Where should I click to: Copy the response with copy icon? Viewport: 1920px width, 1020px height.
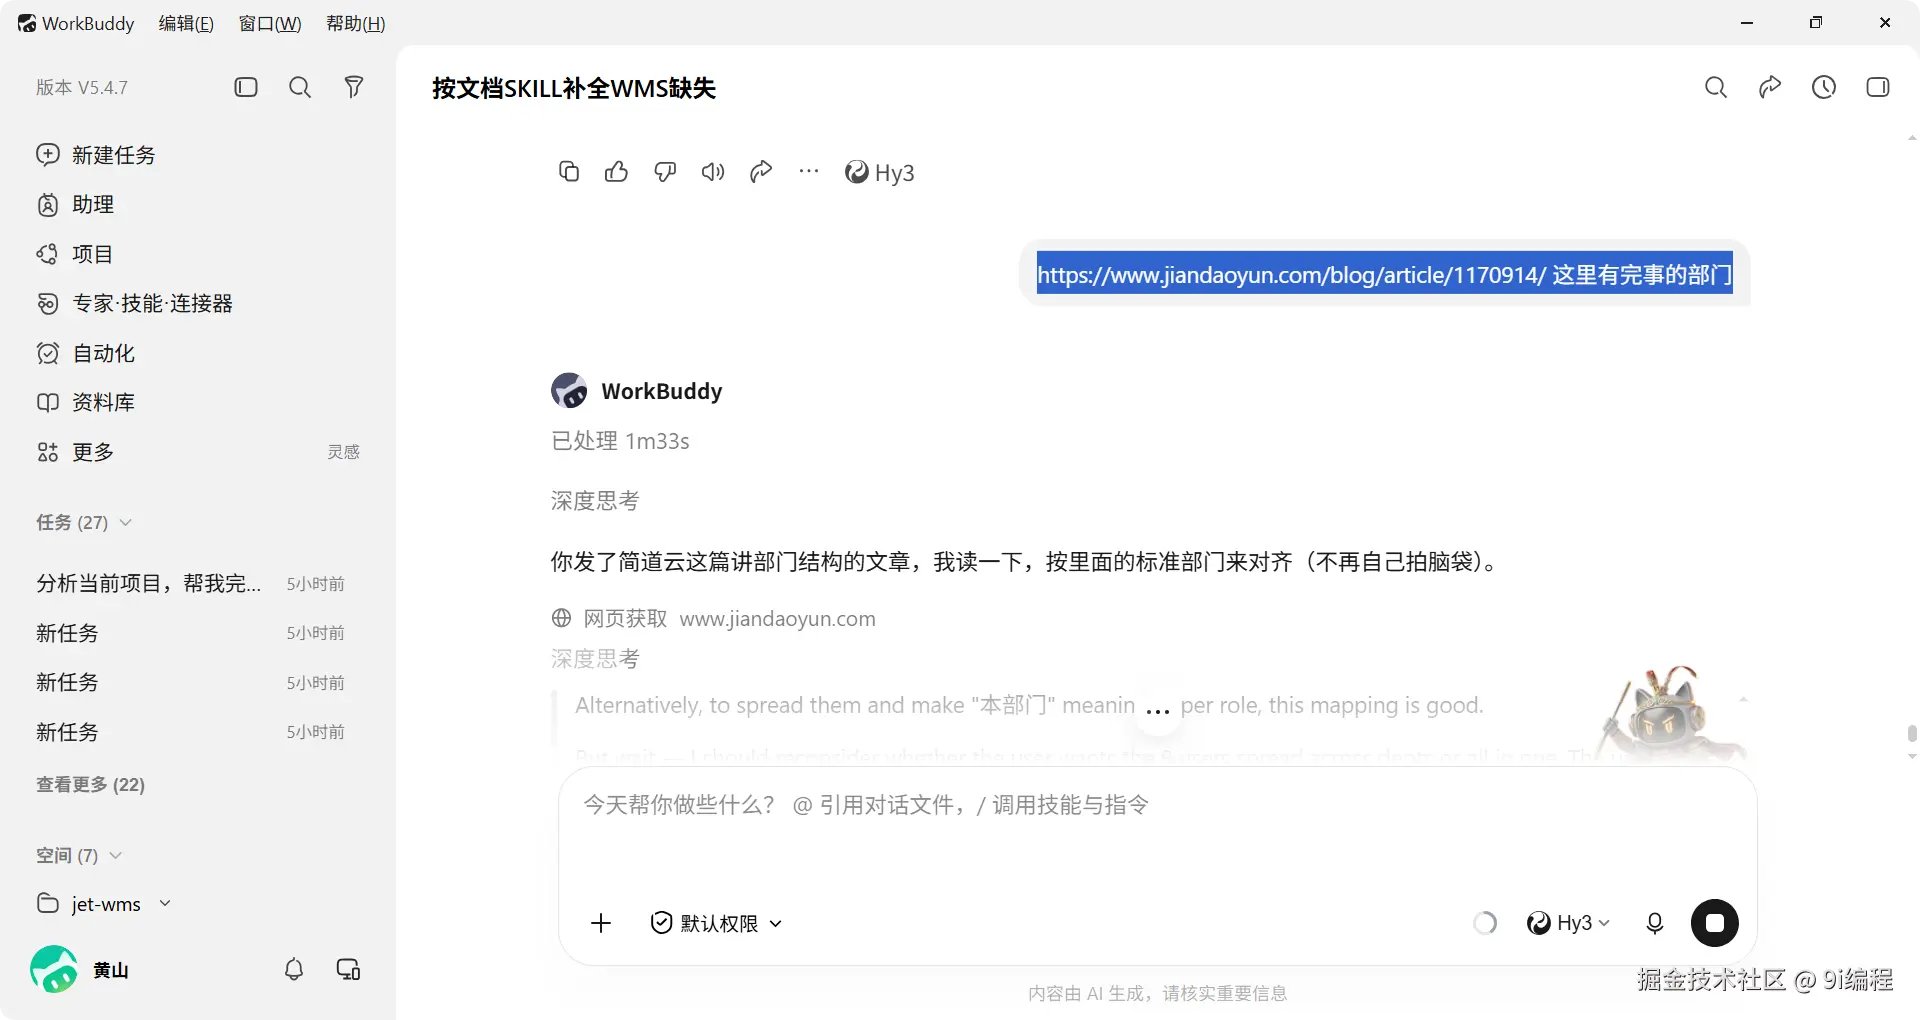[569, 172]
